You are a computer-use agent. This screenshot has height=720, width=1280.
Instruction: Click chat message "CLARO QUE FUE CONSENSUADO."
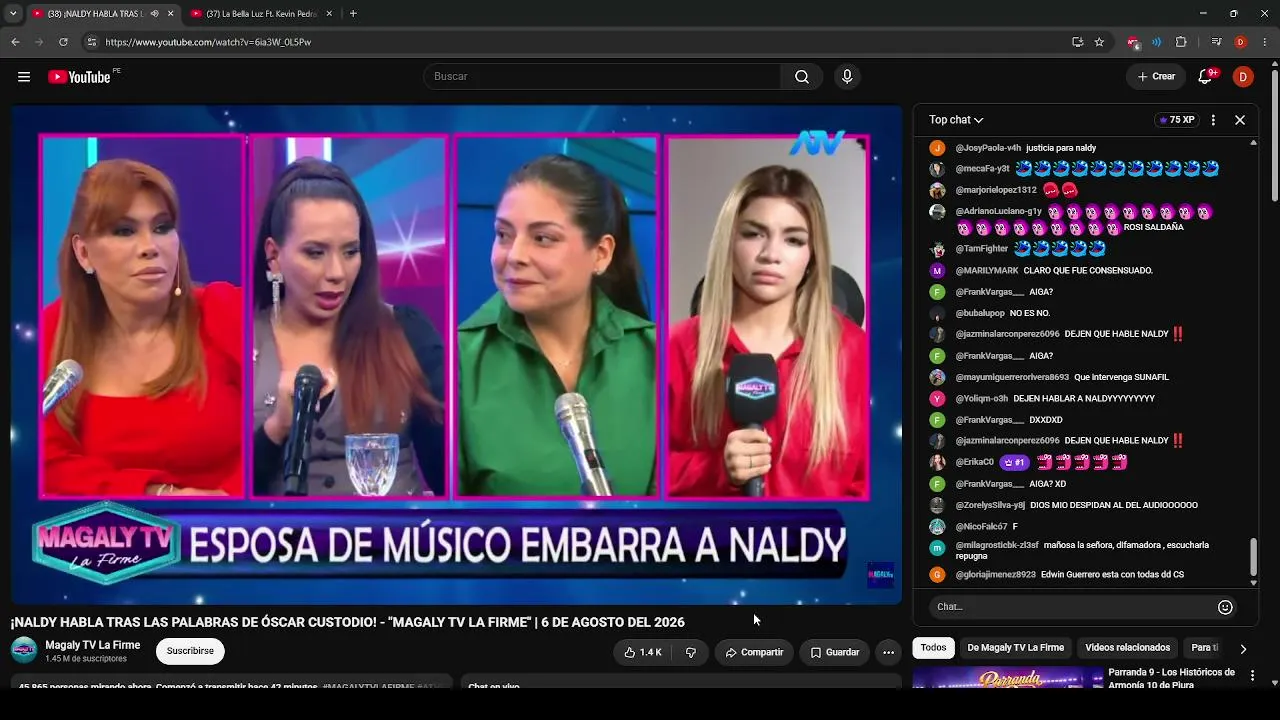coord(1088,271)
